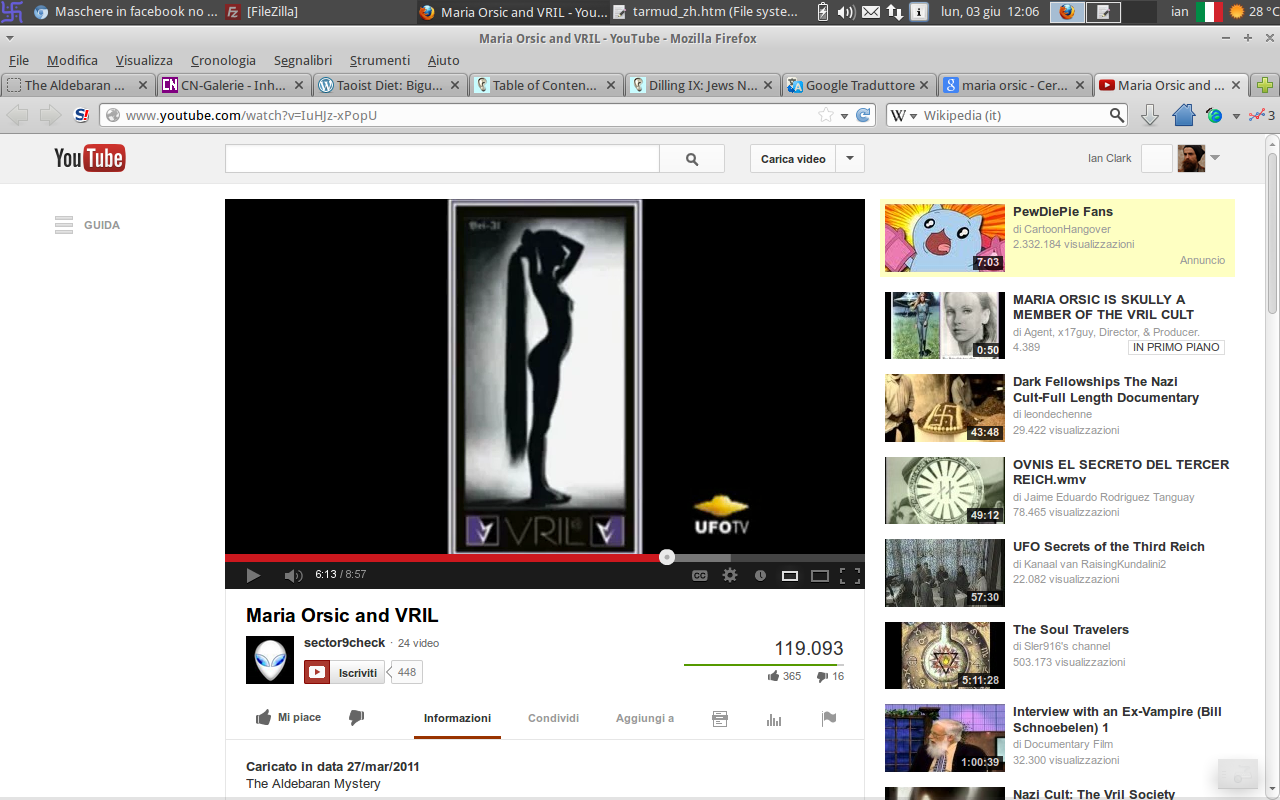This screenshot has height=800, width=1280.
Task: Expand the dropdown next to Carica video
Action: tap(850, 159)
